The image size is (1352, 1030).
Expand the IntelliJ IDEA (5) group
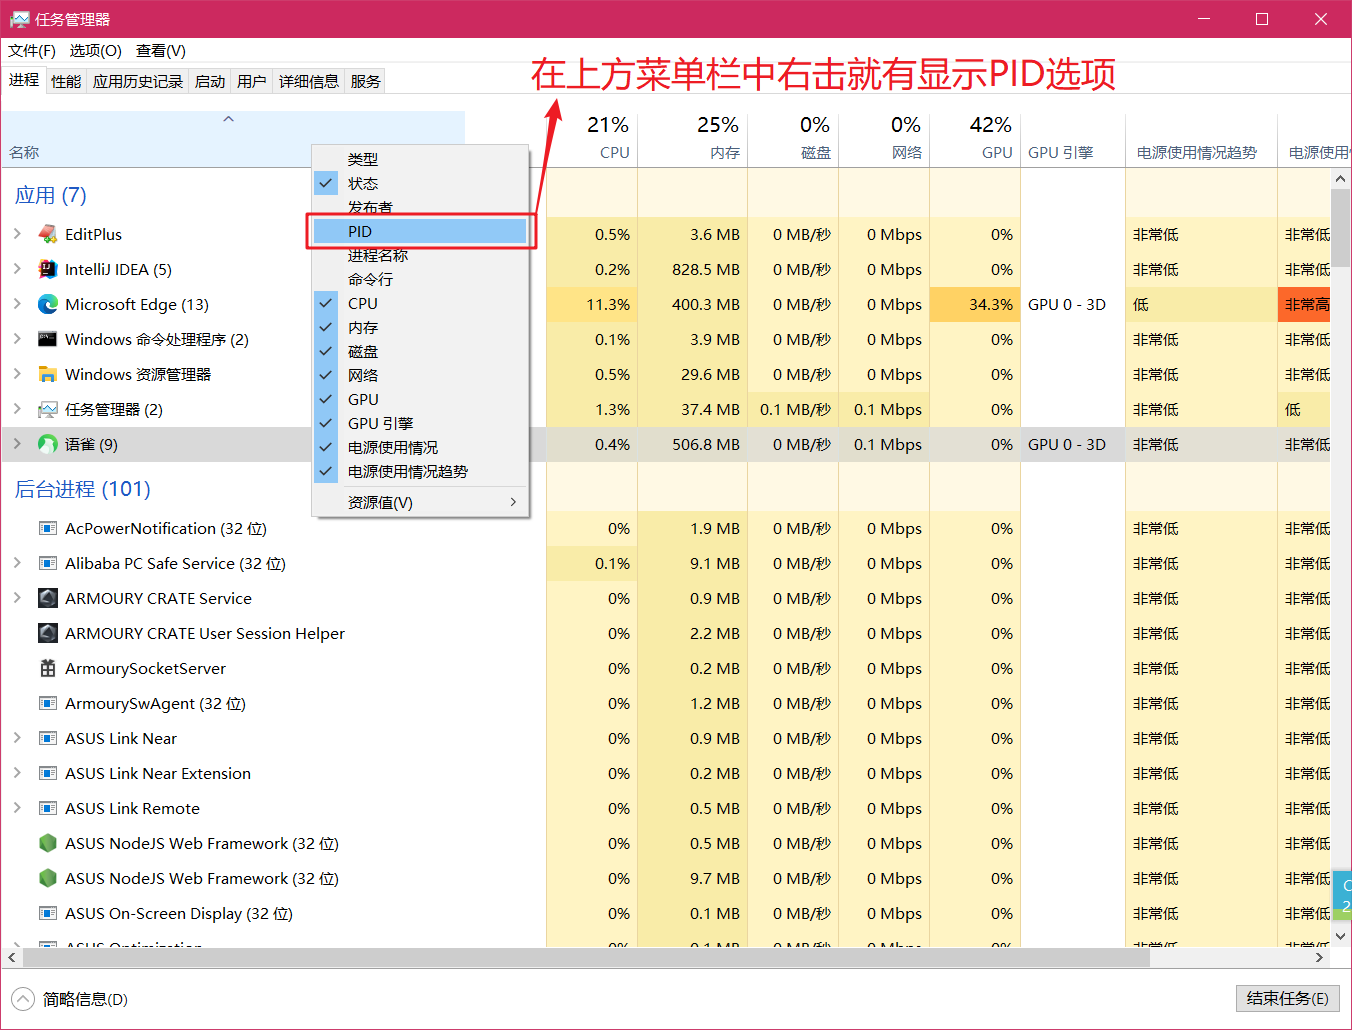tap(17, 269)
